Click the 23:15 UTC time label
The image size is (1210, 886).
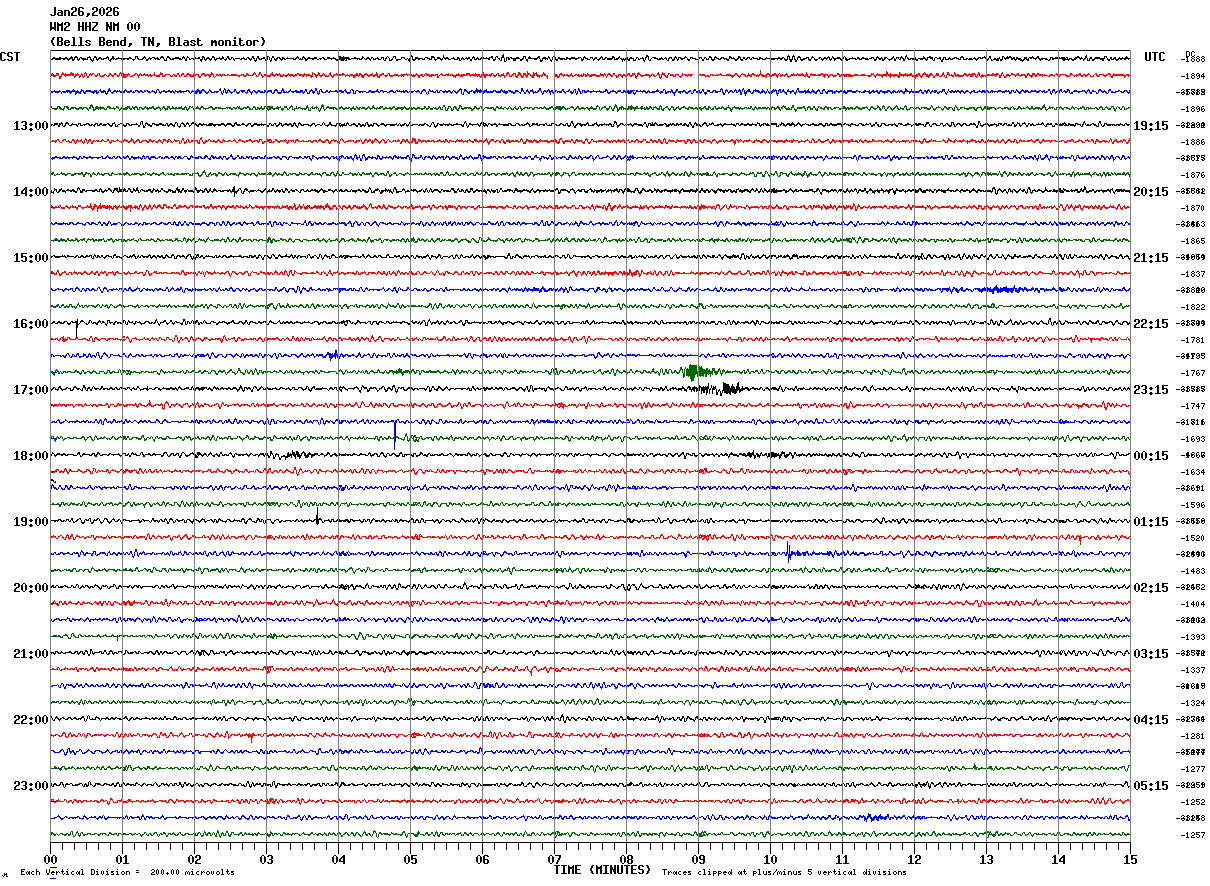coord(1151,390)
